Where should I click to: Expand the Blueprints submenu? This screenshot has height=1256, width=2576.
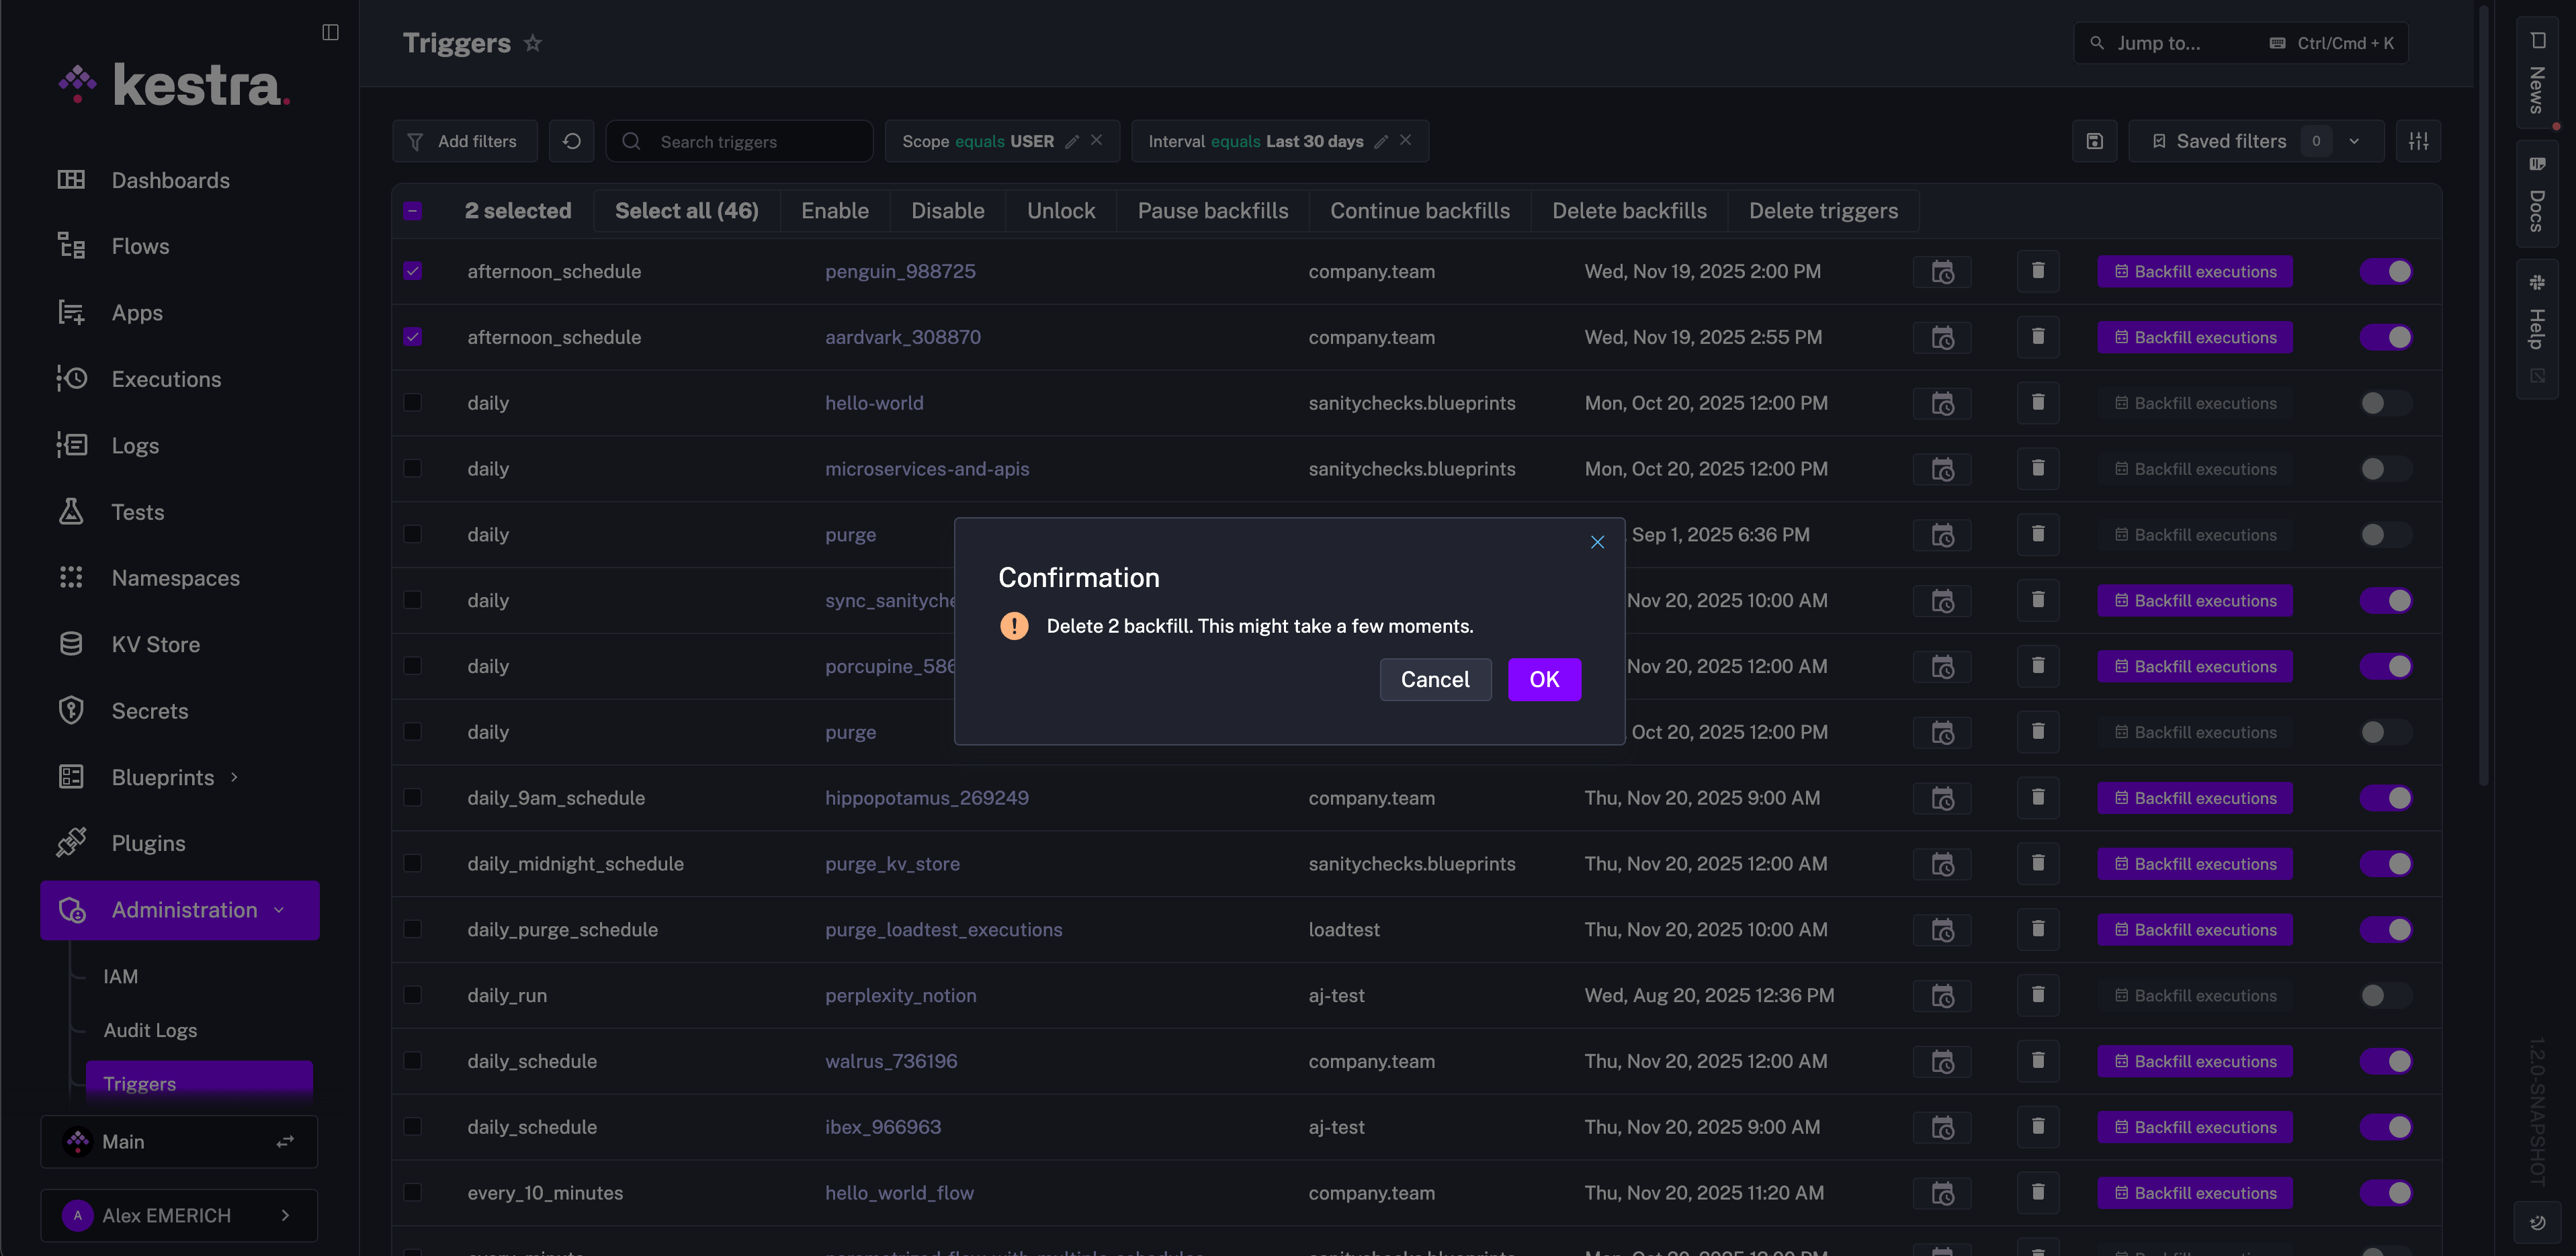click(234, 777)
